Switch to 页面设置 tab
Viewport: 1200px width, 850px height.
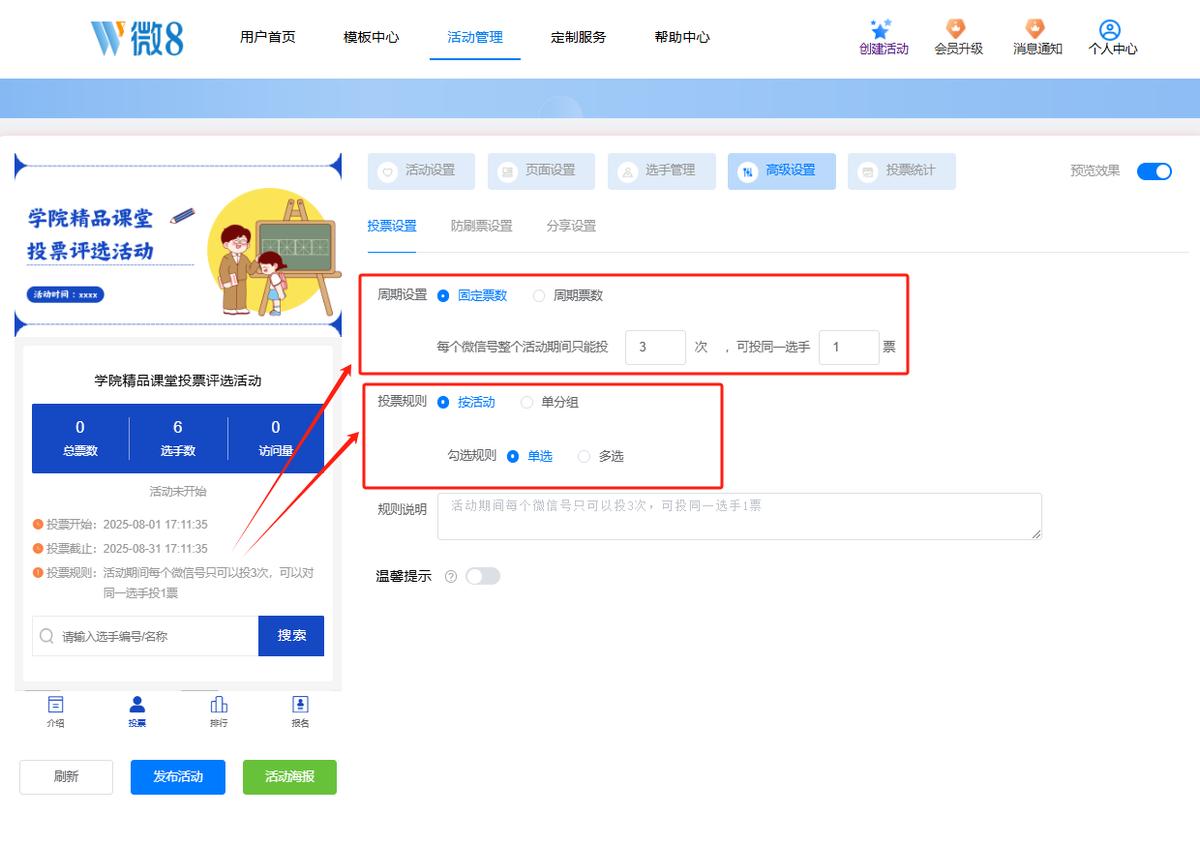pyautogui.click(x=542, y=171)
